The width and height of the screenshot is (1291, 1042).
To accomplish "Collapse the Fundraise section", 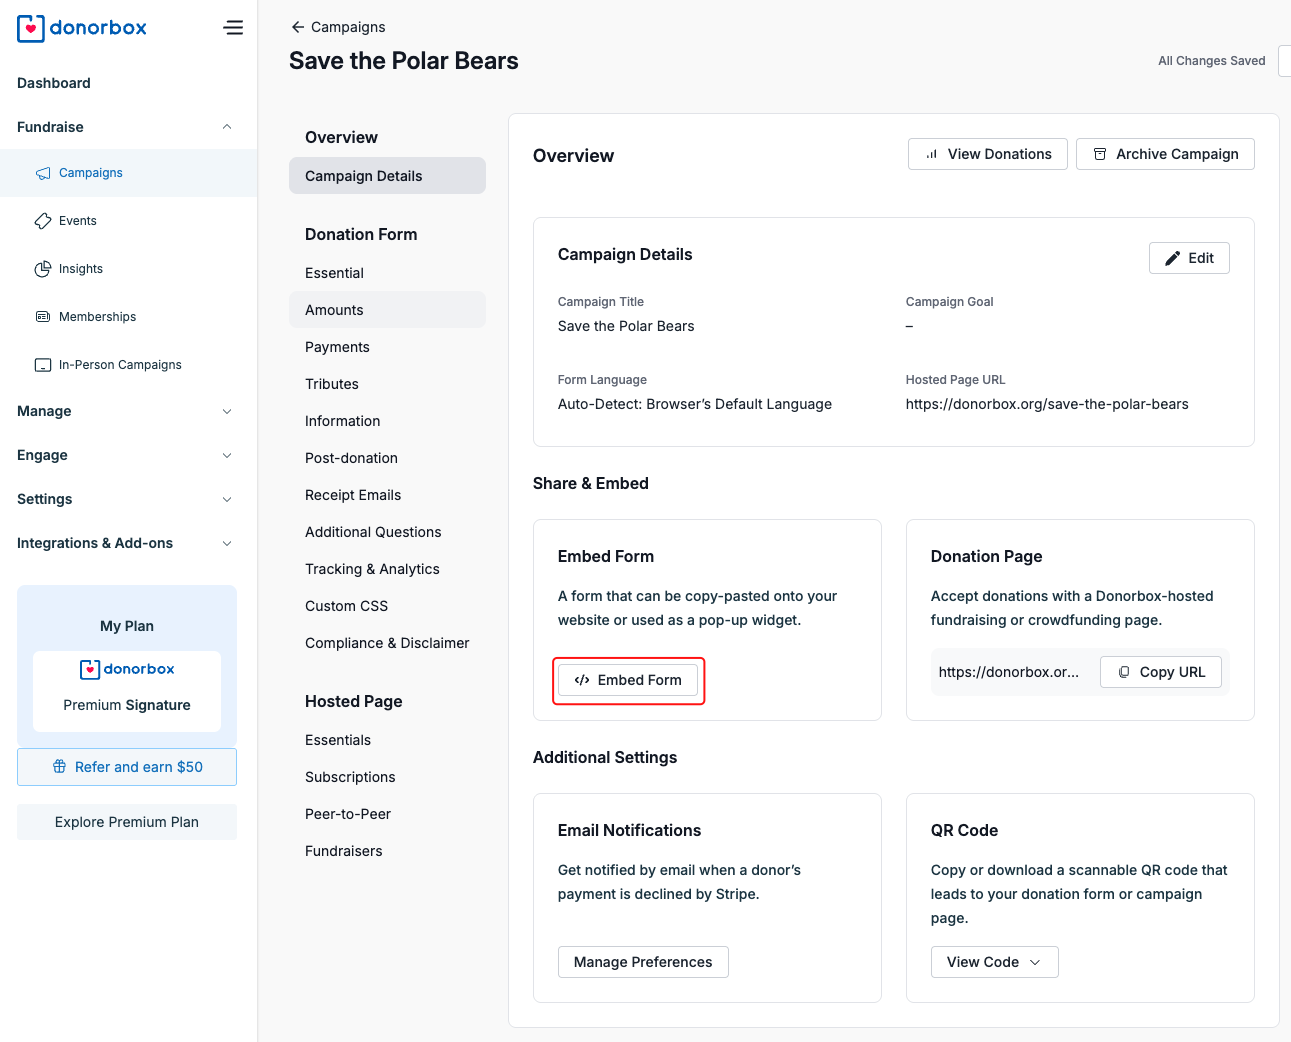I will (x=227, y=127).
